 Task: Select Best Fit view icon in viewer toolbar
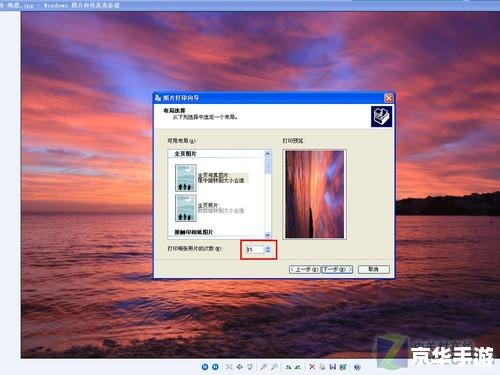229,367
